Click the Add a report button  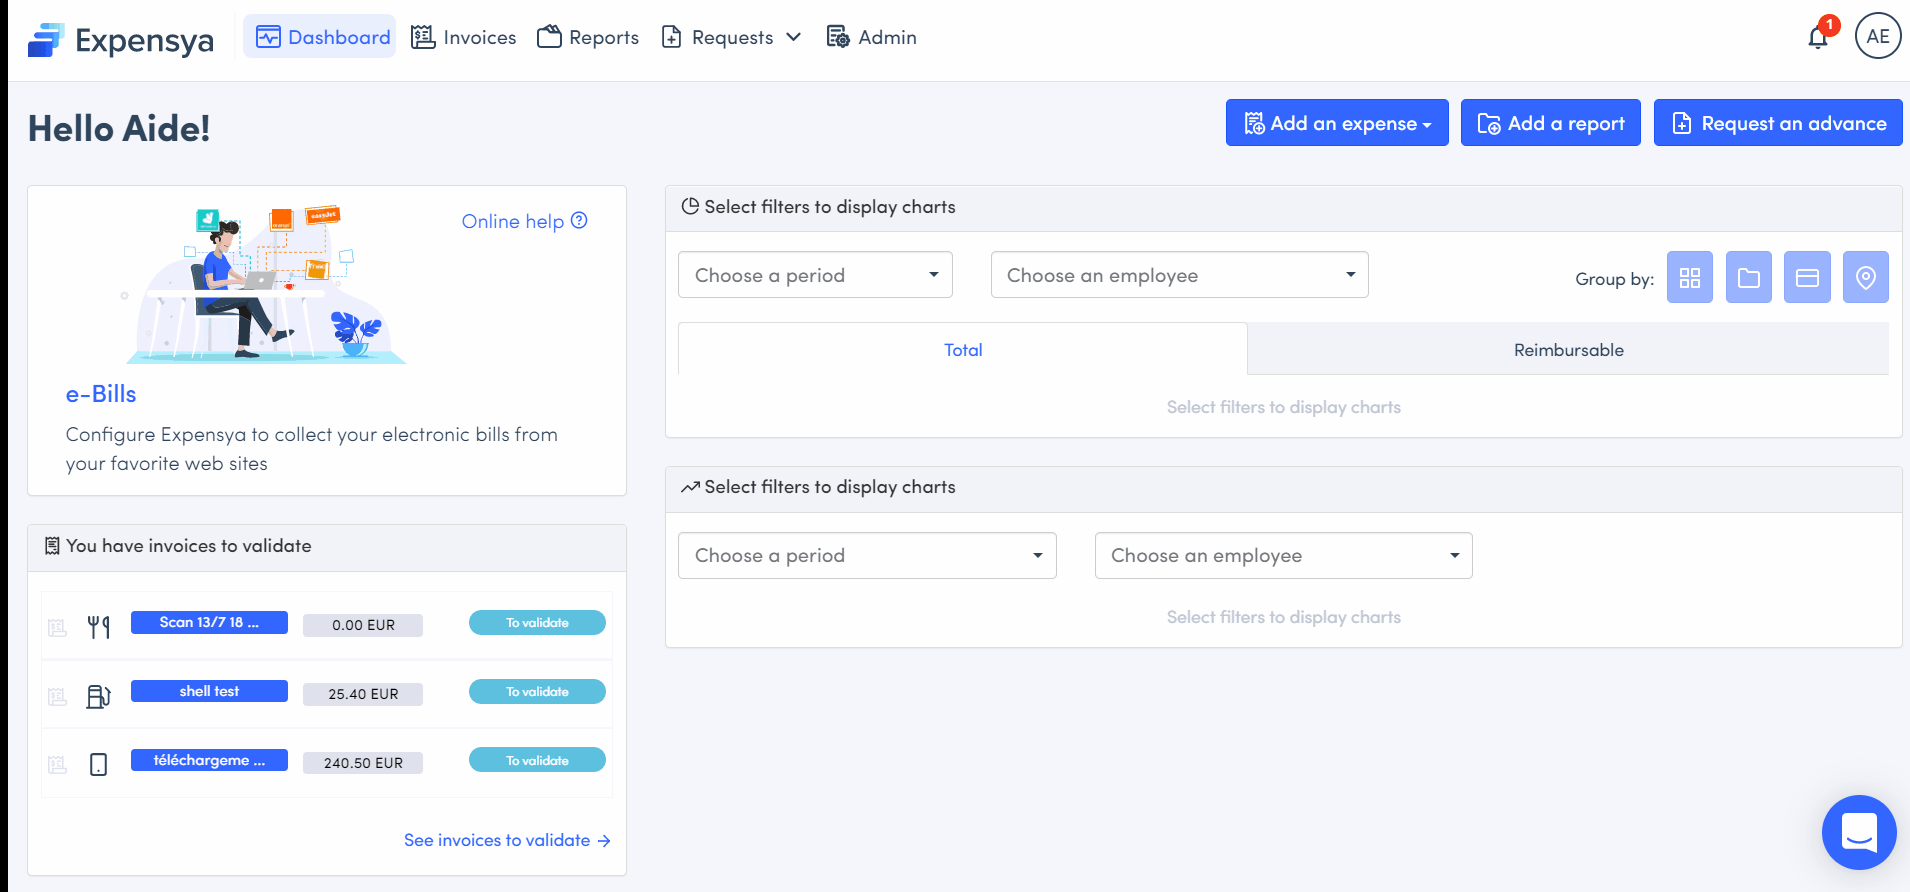1550,123
